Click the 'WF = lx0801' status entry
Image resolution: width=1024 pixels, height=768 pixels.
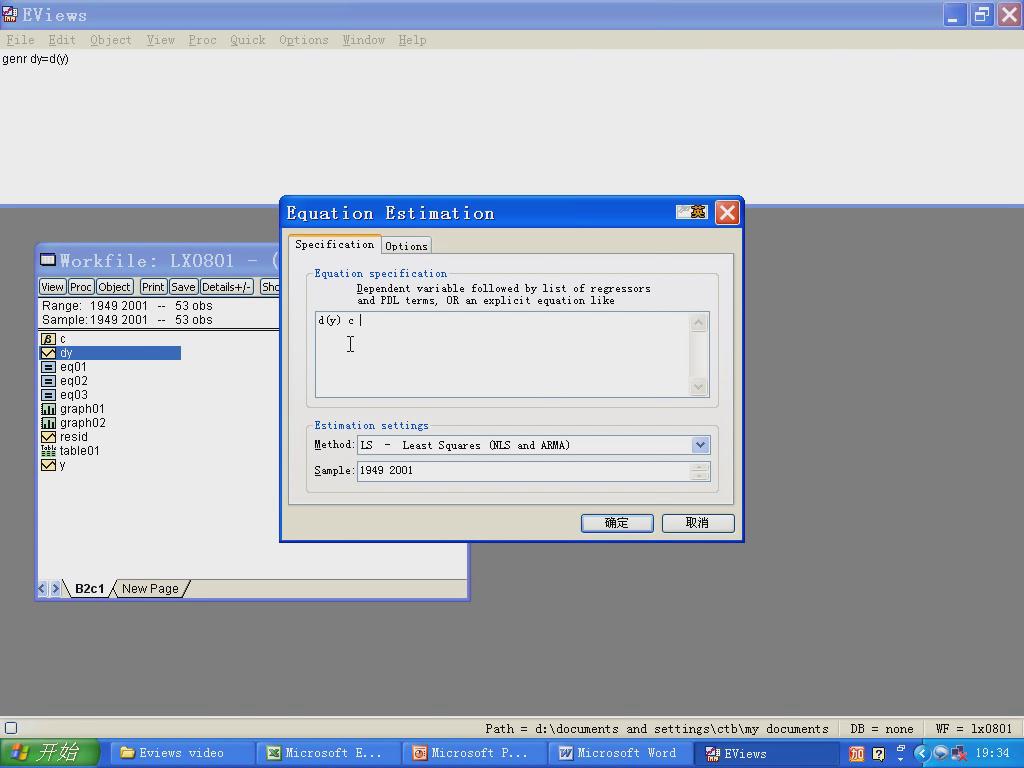tap(973, 728)
